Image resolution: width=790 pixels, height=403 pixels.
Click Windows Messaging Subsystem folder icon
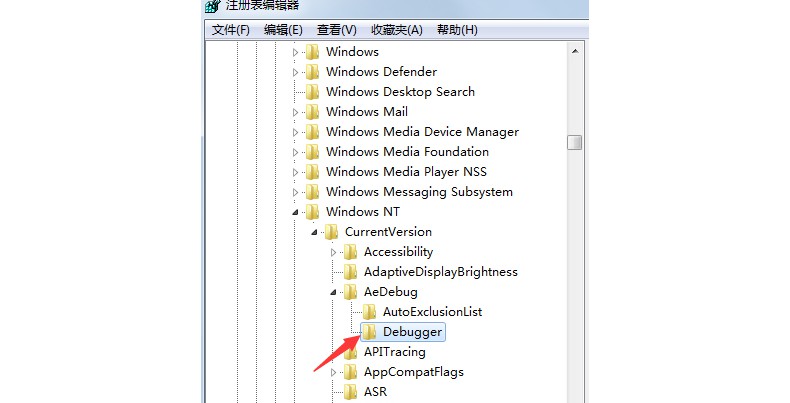pos(312,192)
